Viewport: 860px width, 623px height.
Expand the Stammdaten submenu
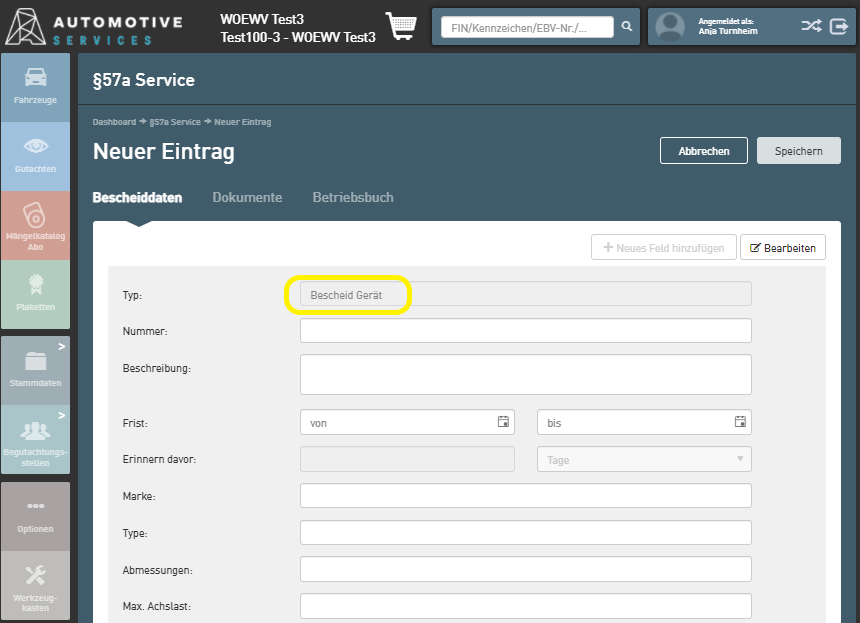pos(35,368)
